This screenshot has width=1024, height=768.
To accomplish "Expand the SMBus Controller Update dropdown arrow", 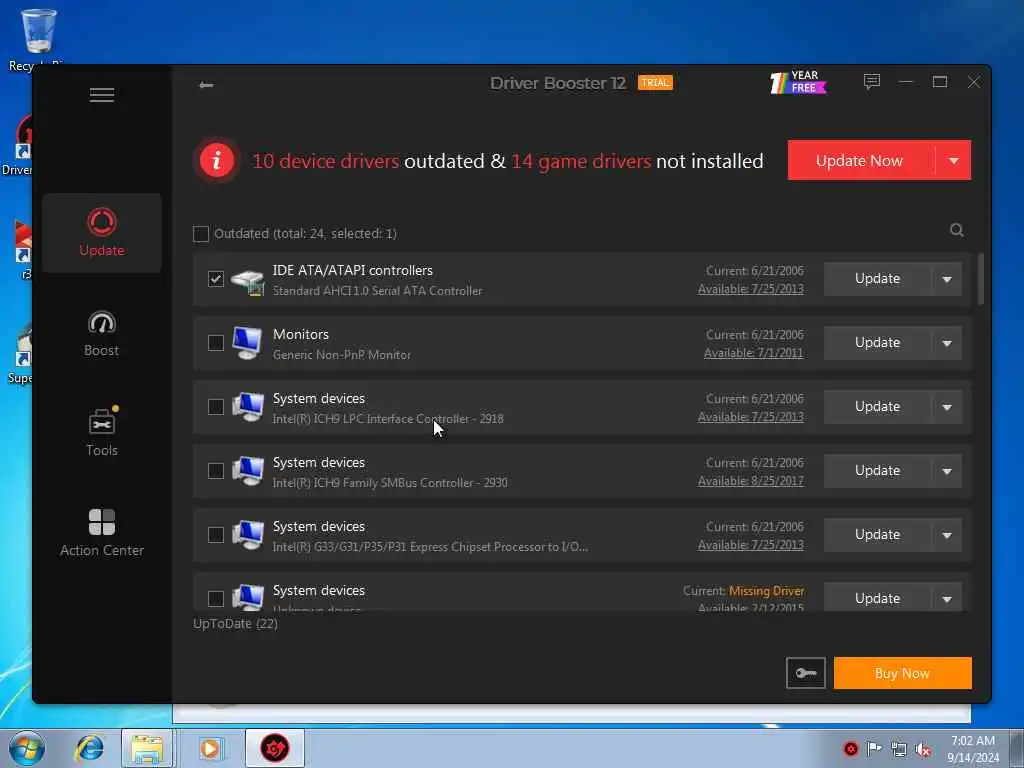I will [x=947, y=471].
